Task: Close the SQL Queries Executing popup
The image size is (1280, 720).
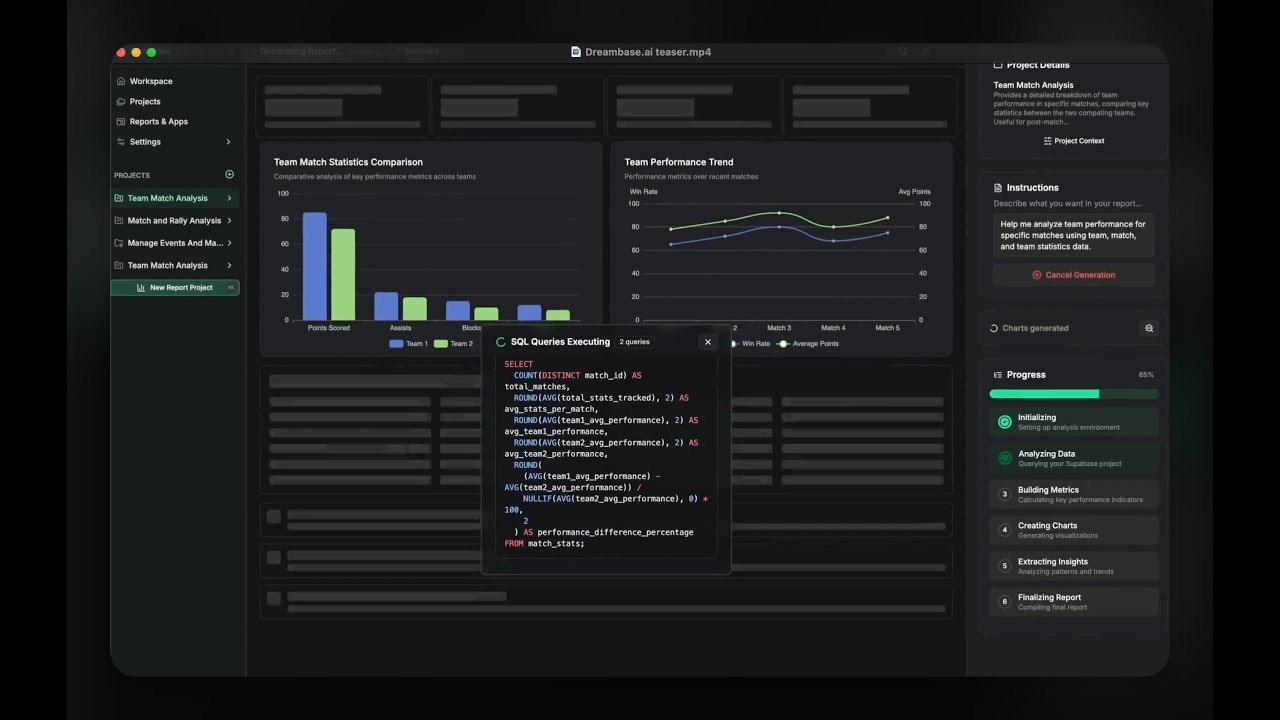Action: tap(708, 342)
